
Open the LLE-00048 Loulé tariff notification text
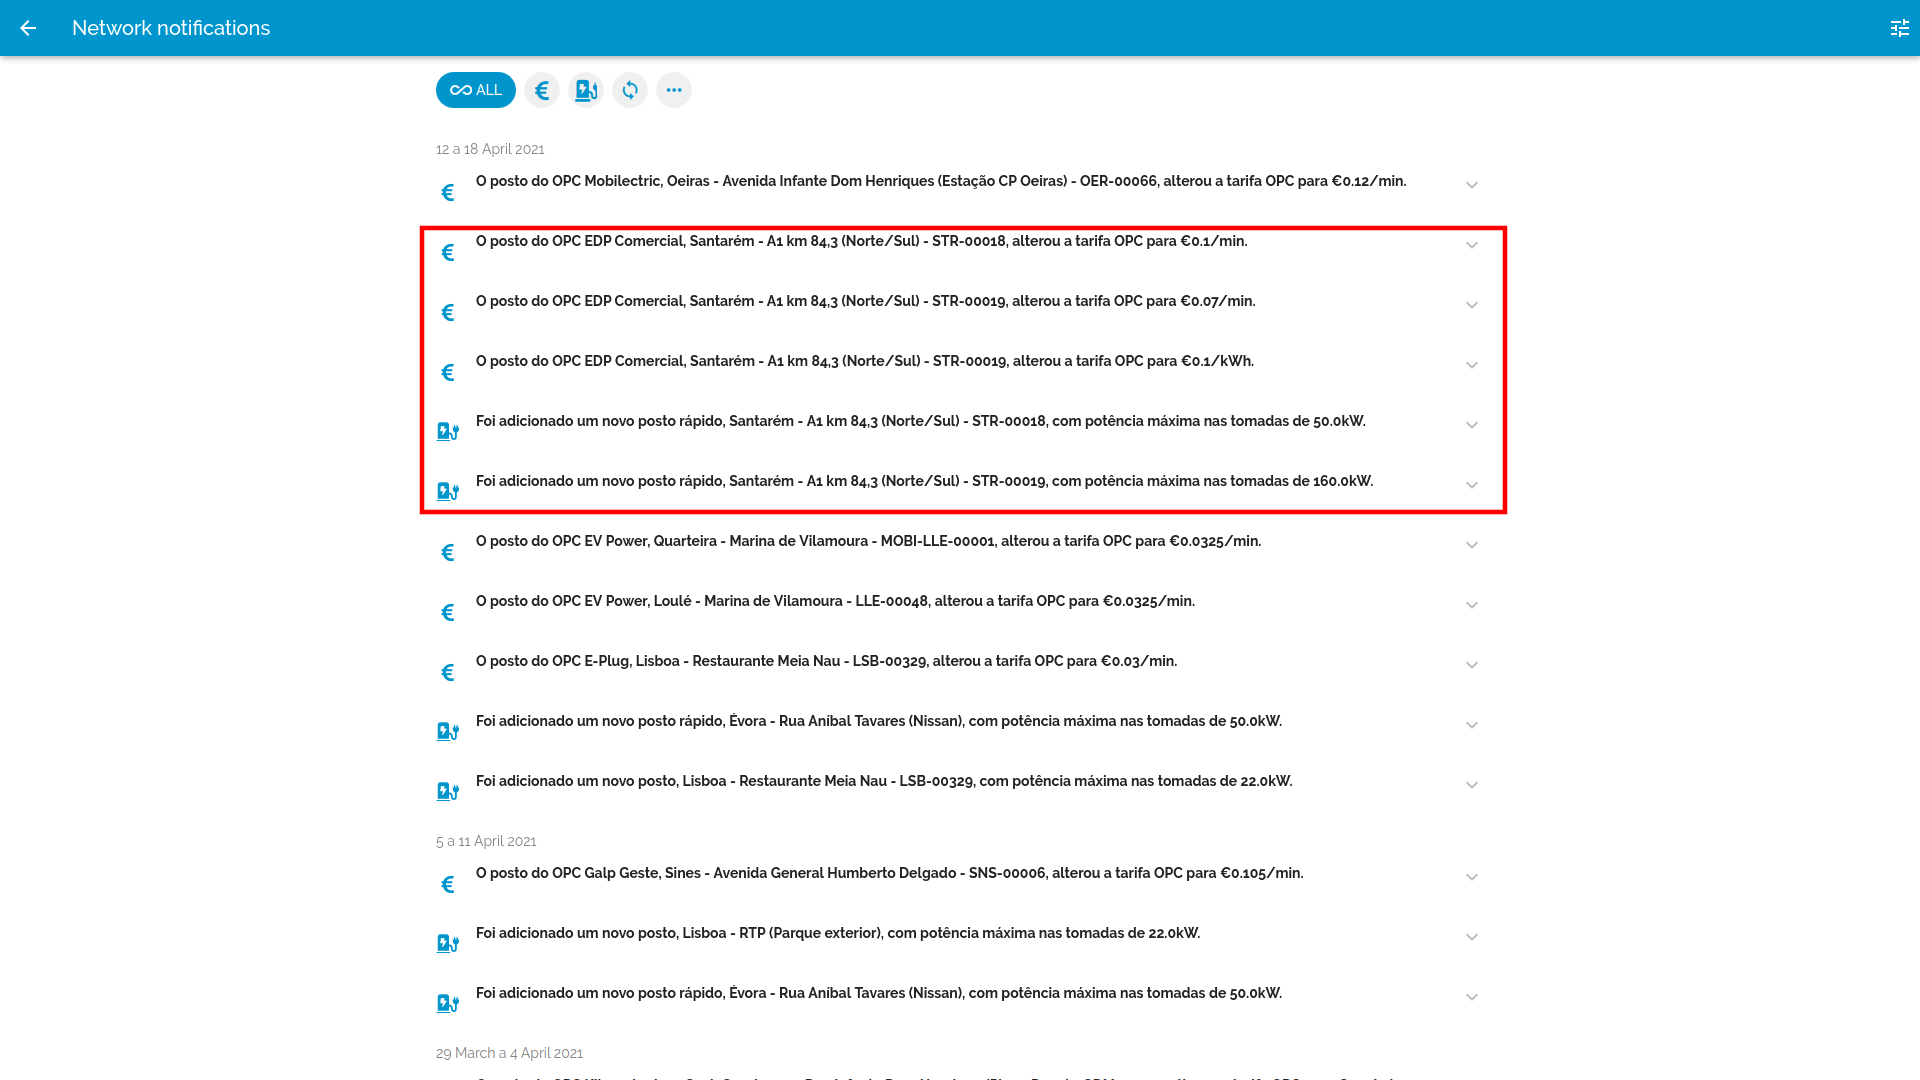point(835,601)
